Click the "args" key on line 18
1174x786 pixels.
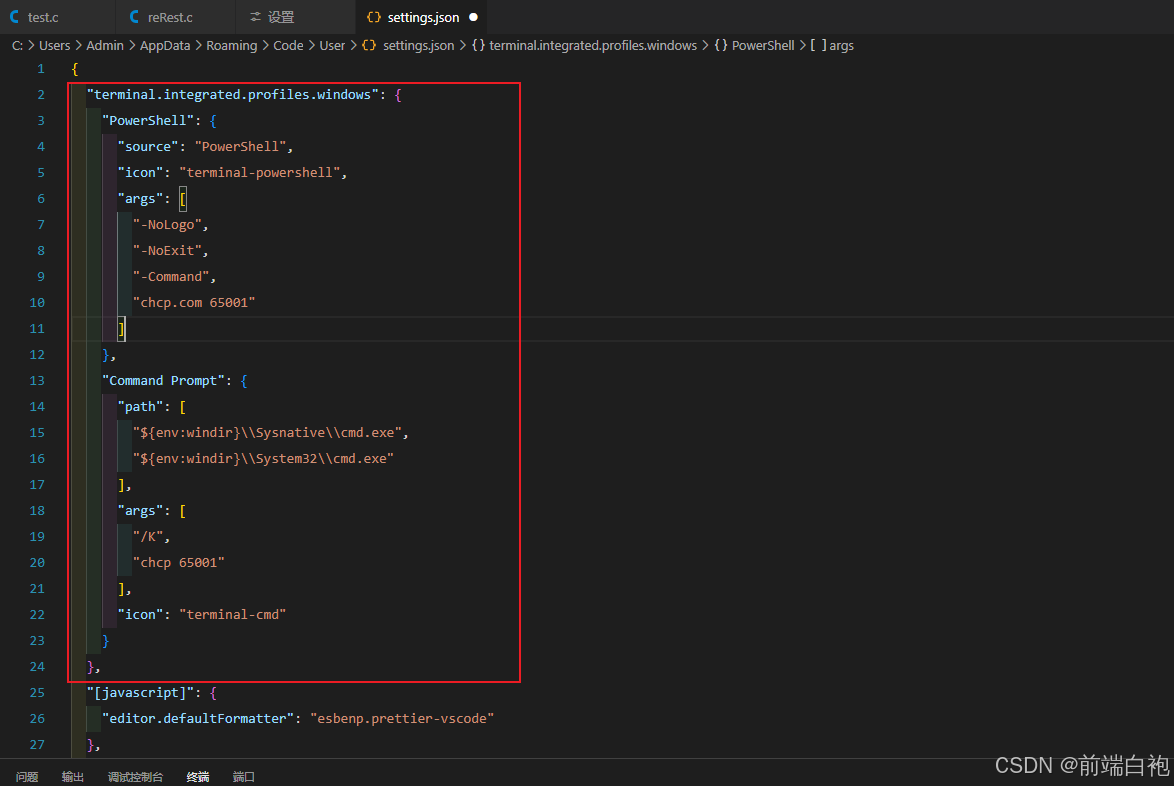click(140, 511)
